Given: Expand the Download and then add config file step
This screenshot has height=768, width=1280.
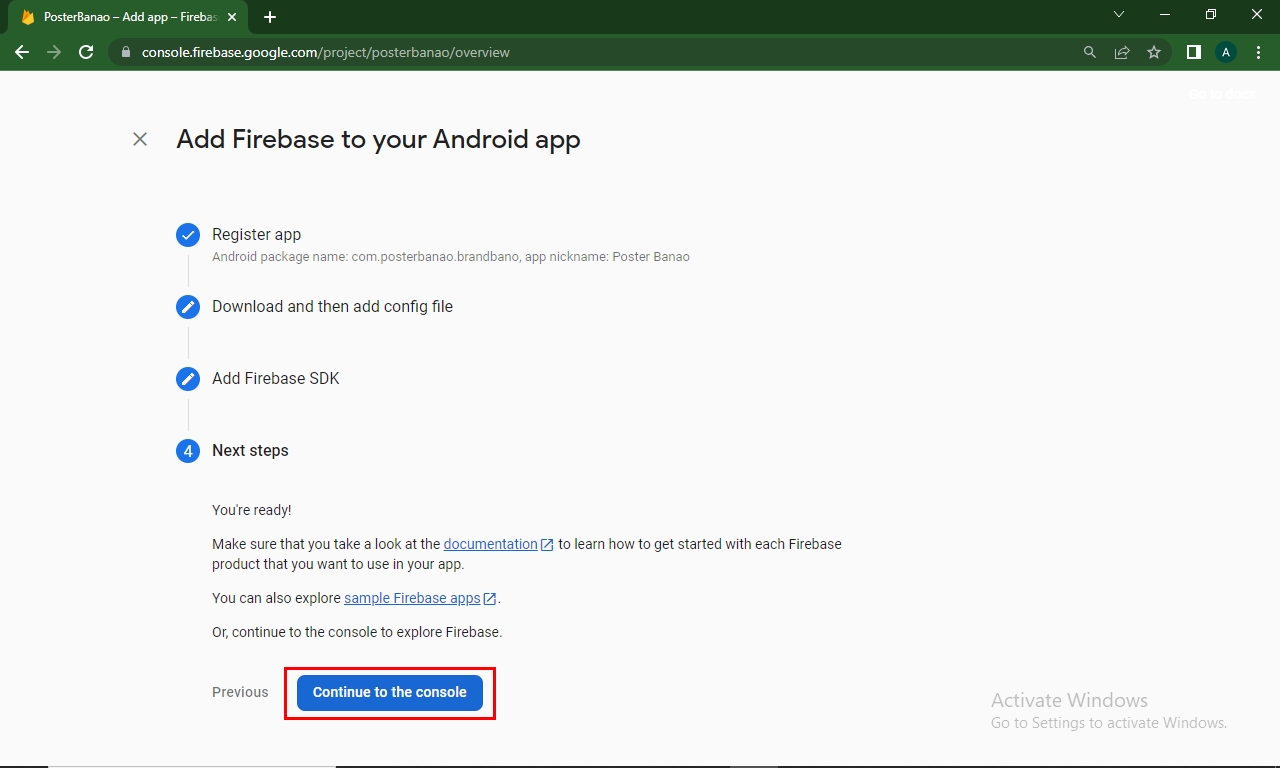Looking at the screenshot, I should click(x=332, y=307).
